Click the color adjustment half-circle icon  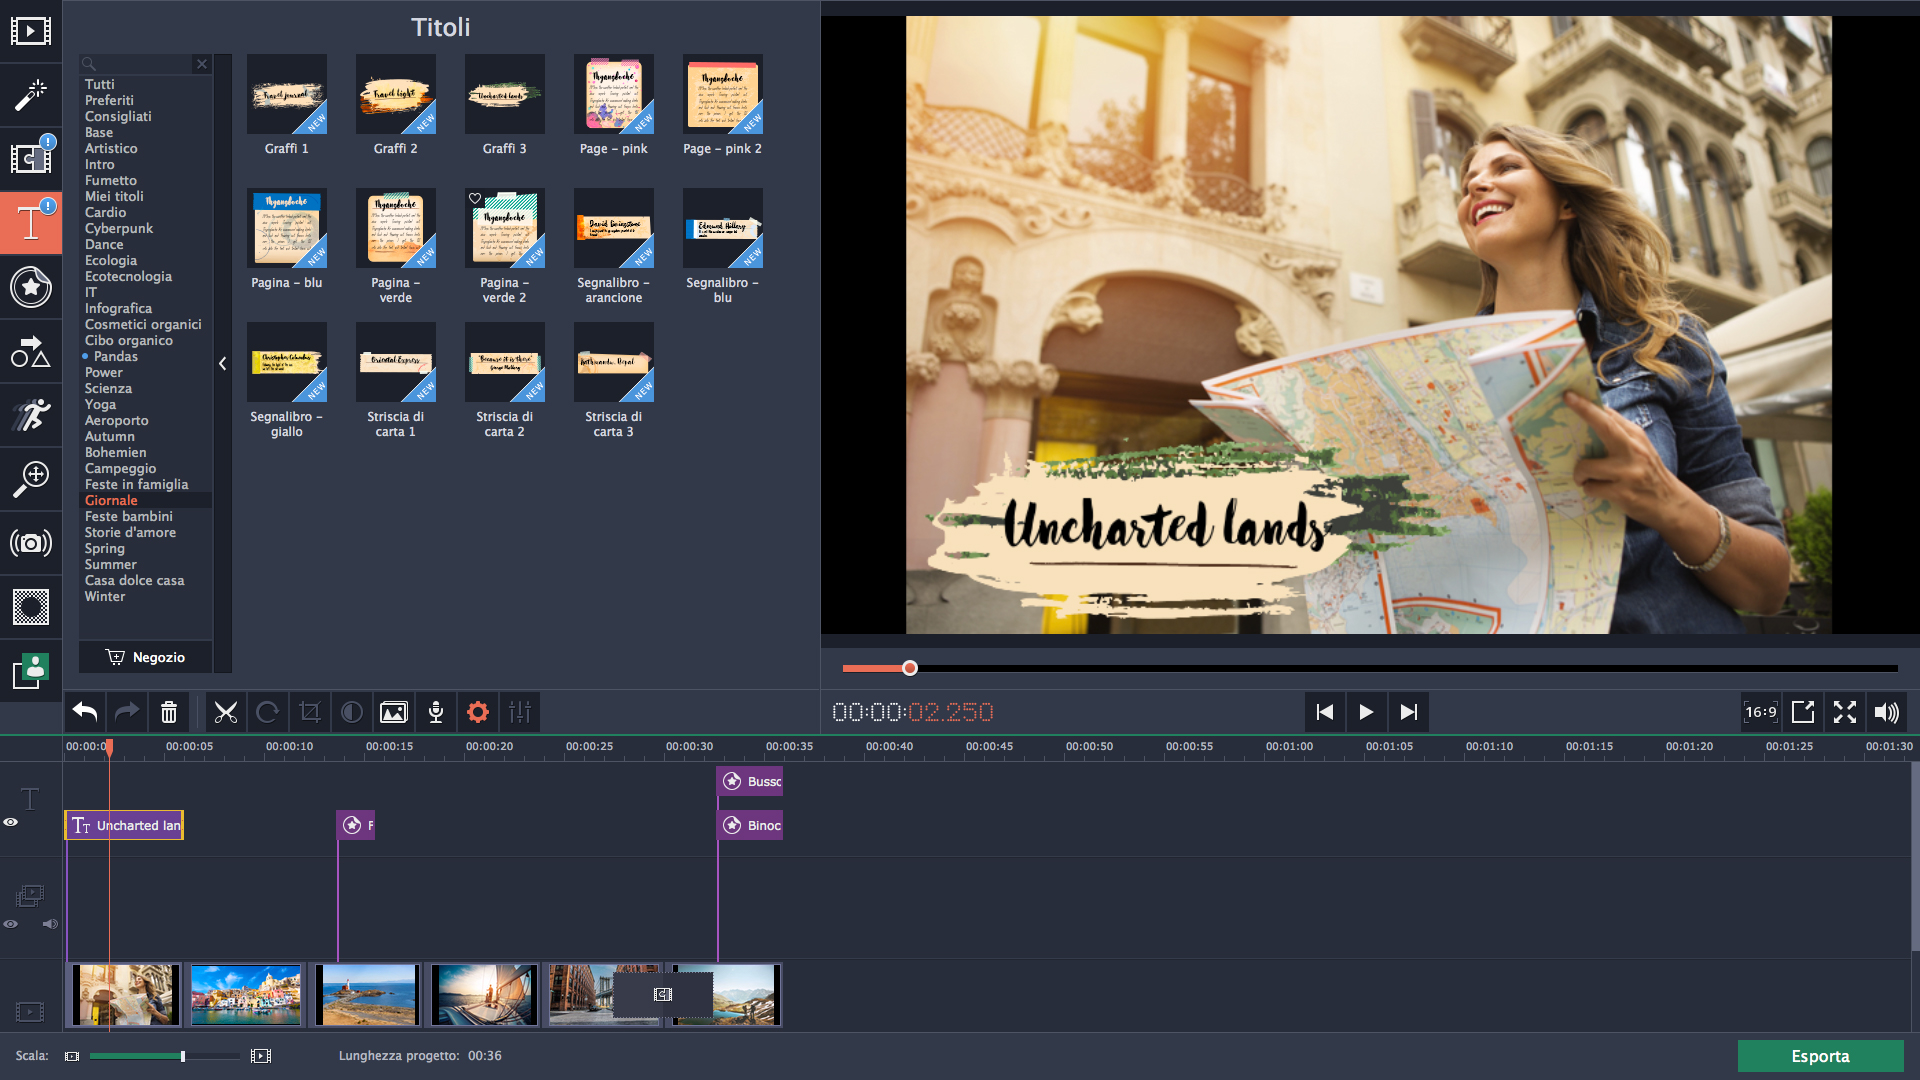(352, 712)
